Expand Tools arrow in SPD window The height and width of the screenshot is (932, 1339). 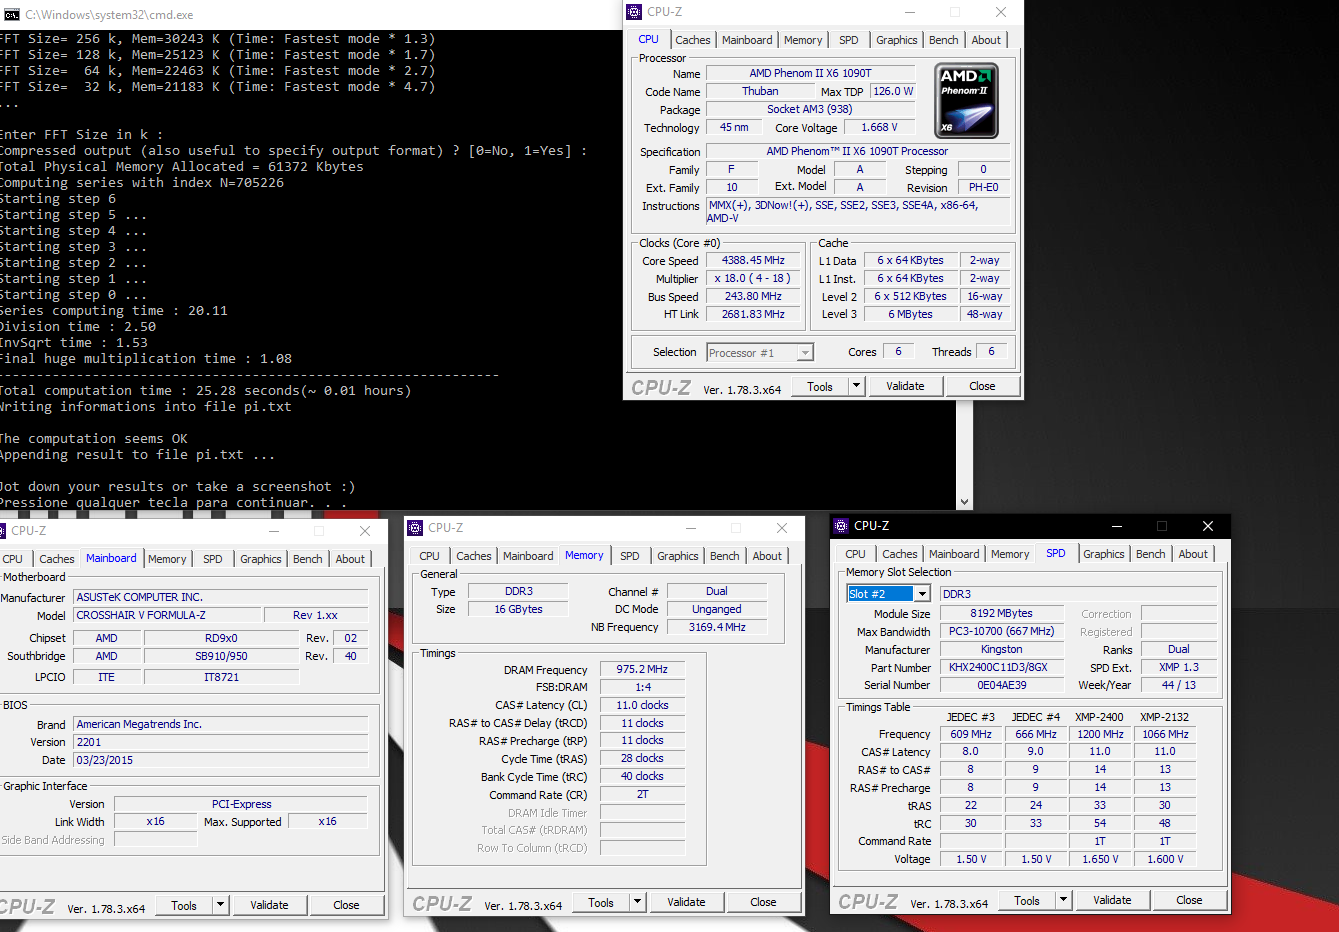(1063, 900)
